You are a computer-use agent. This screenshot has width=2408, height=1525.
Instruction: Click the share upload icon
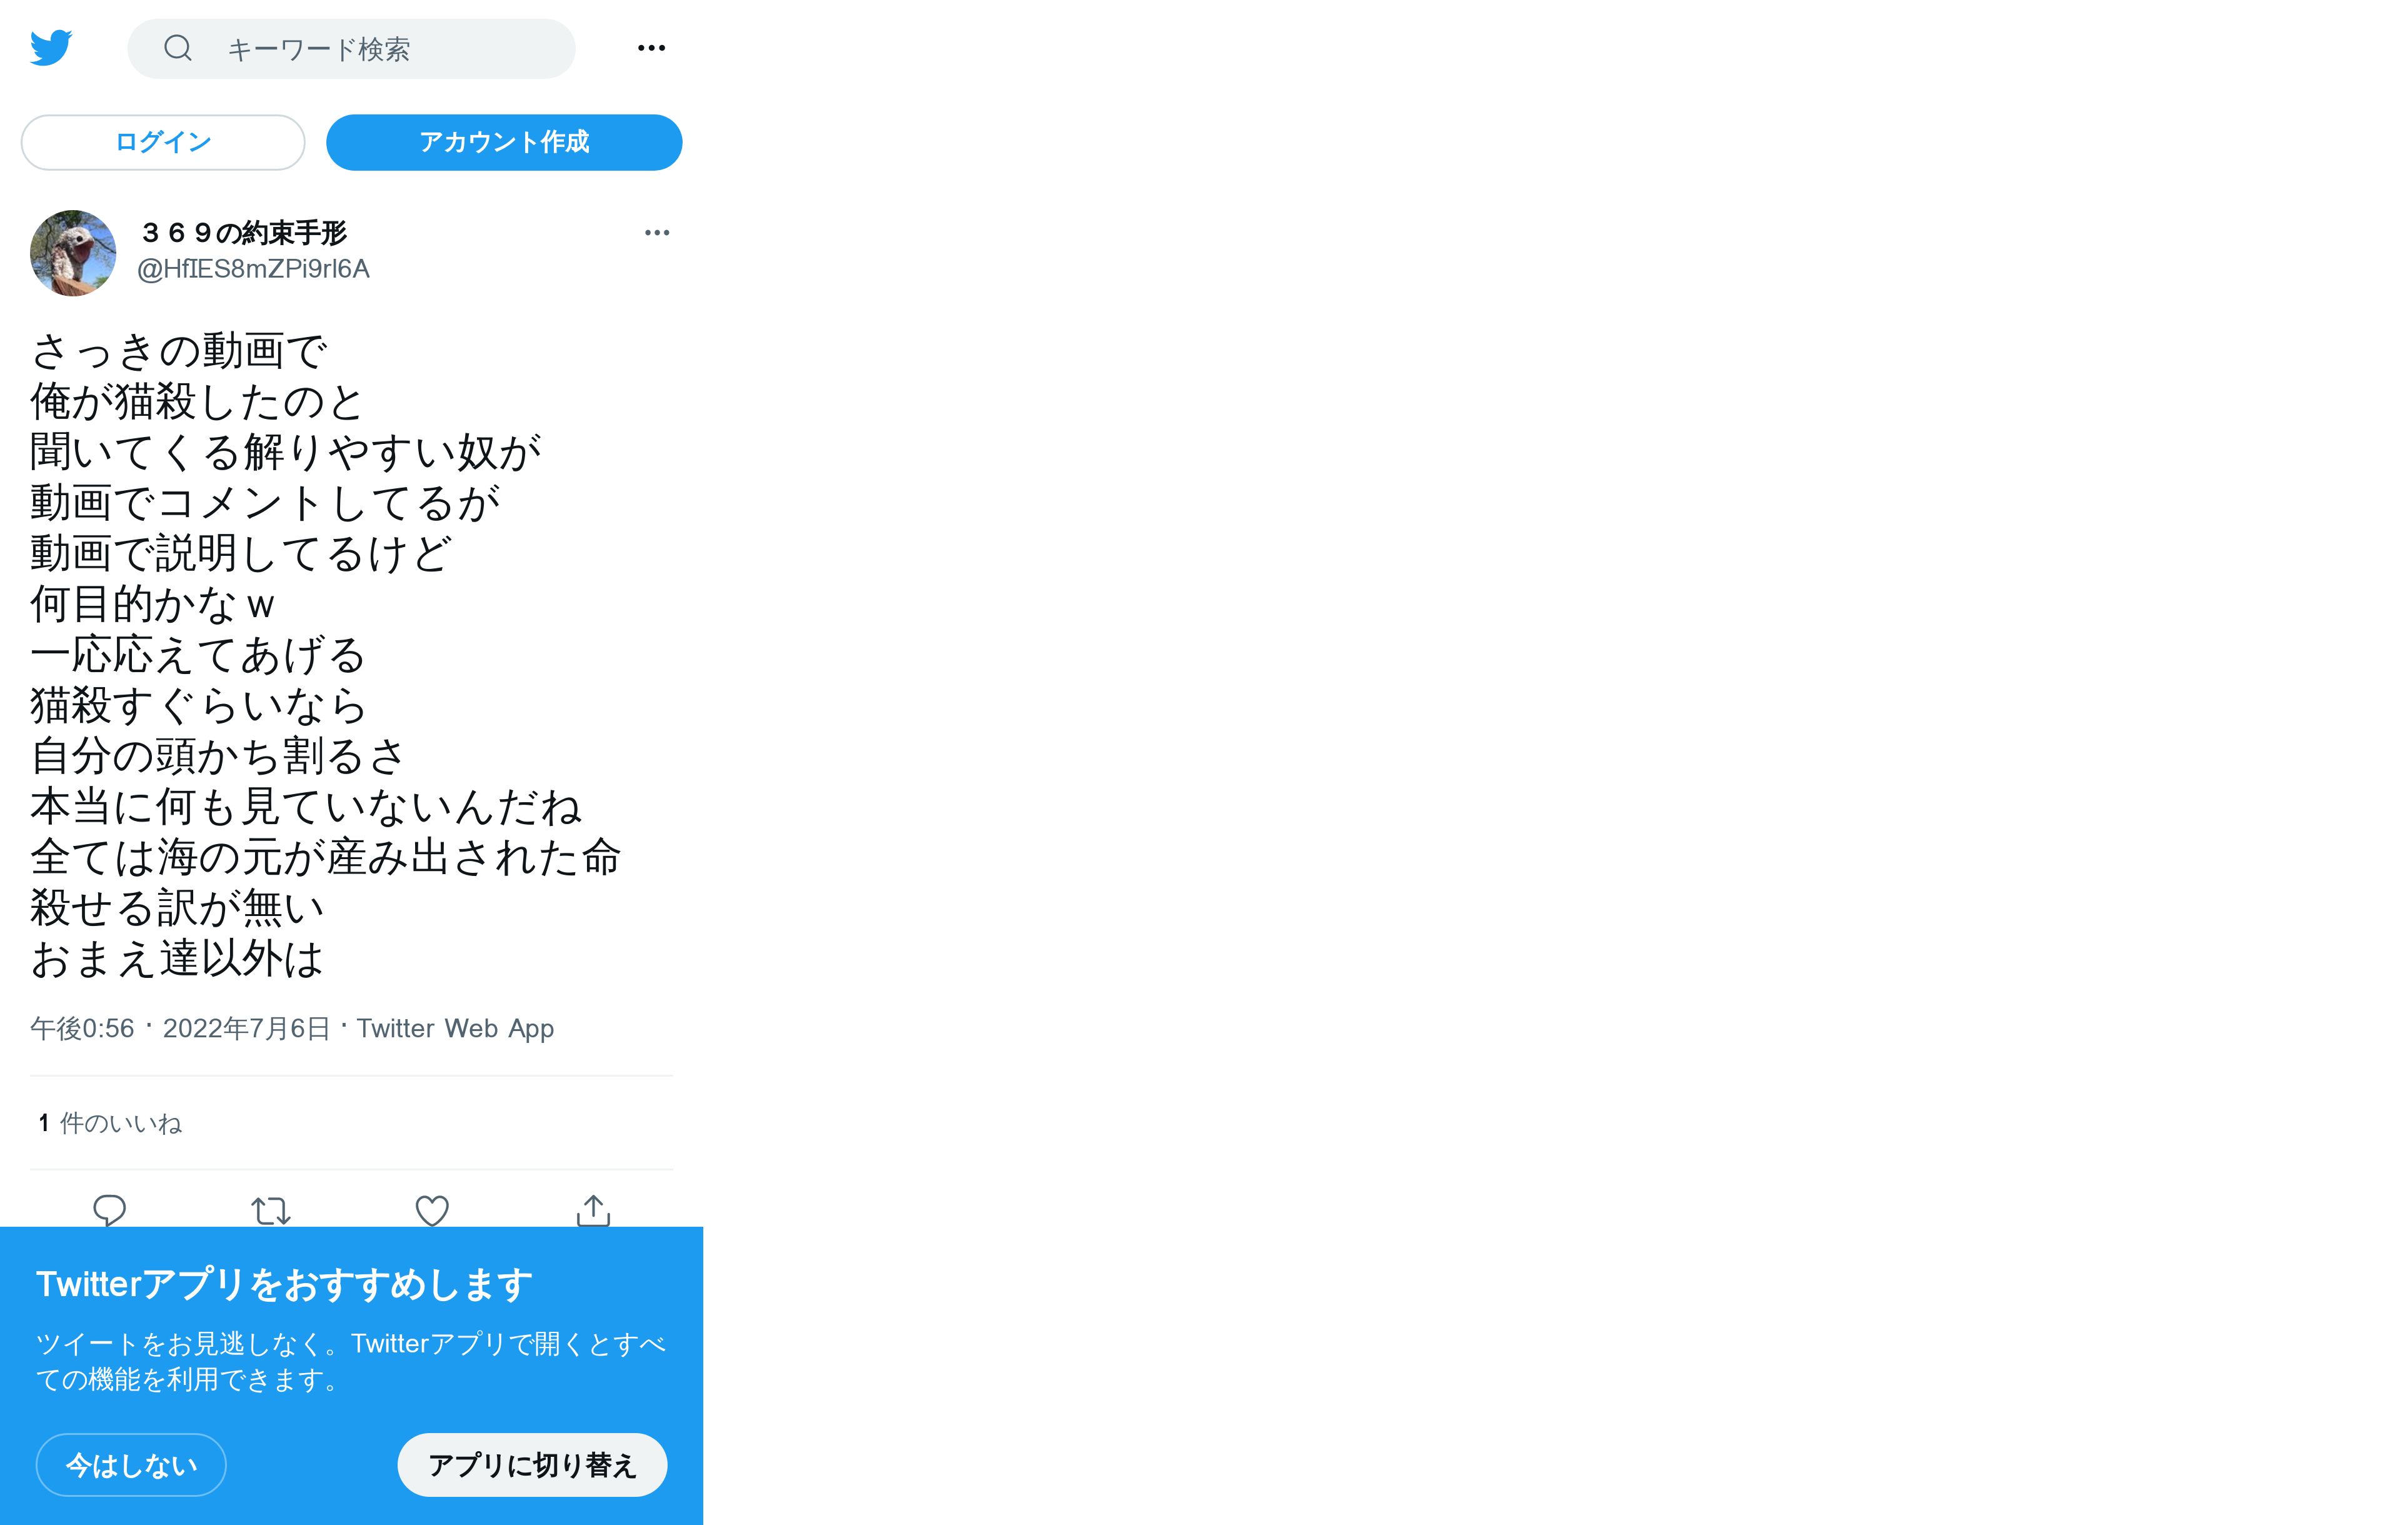tap(593, 1210)
